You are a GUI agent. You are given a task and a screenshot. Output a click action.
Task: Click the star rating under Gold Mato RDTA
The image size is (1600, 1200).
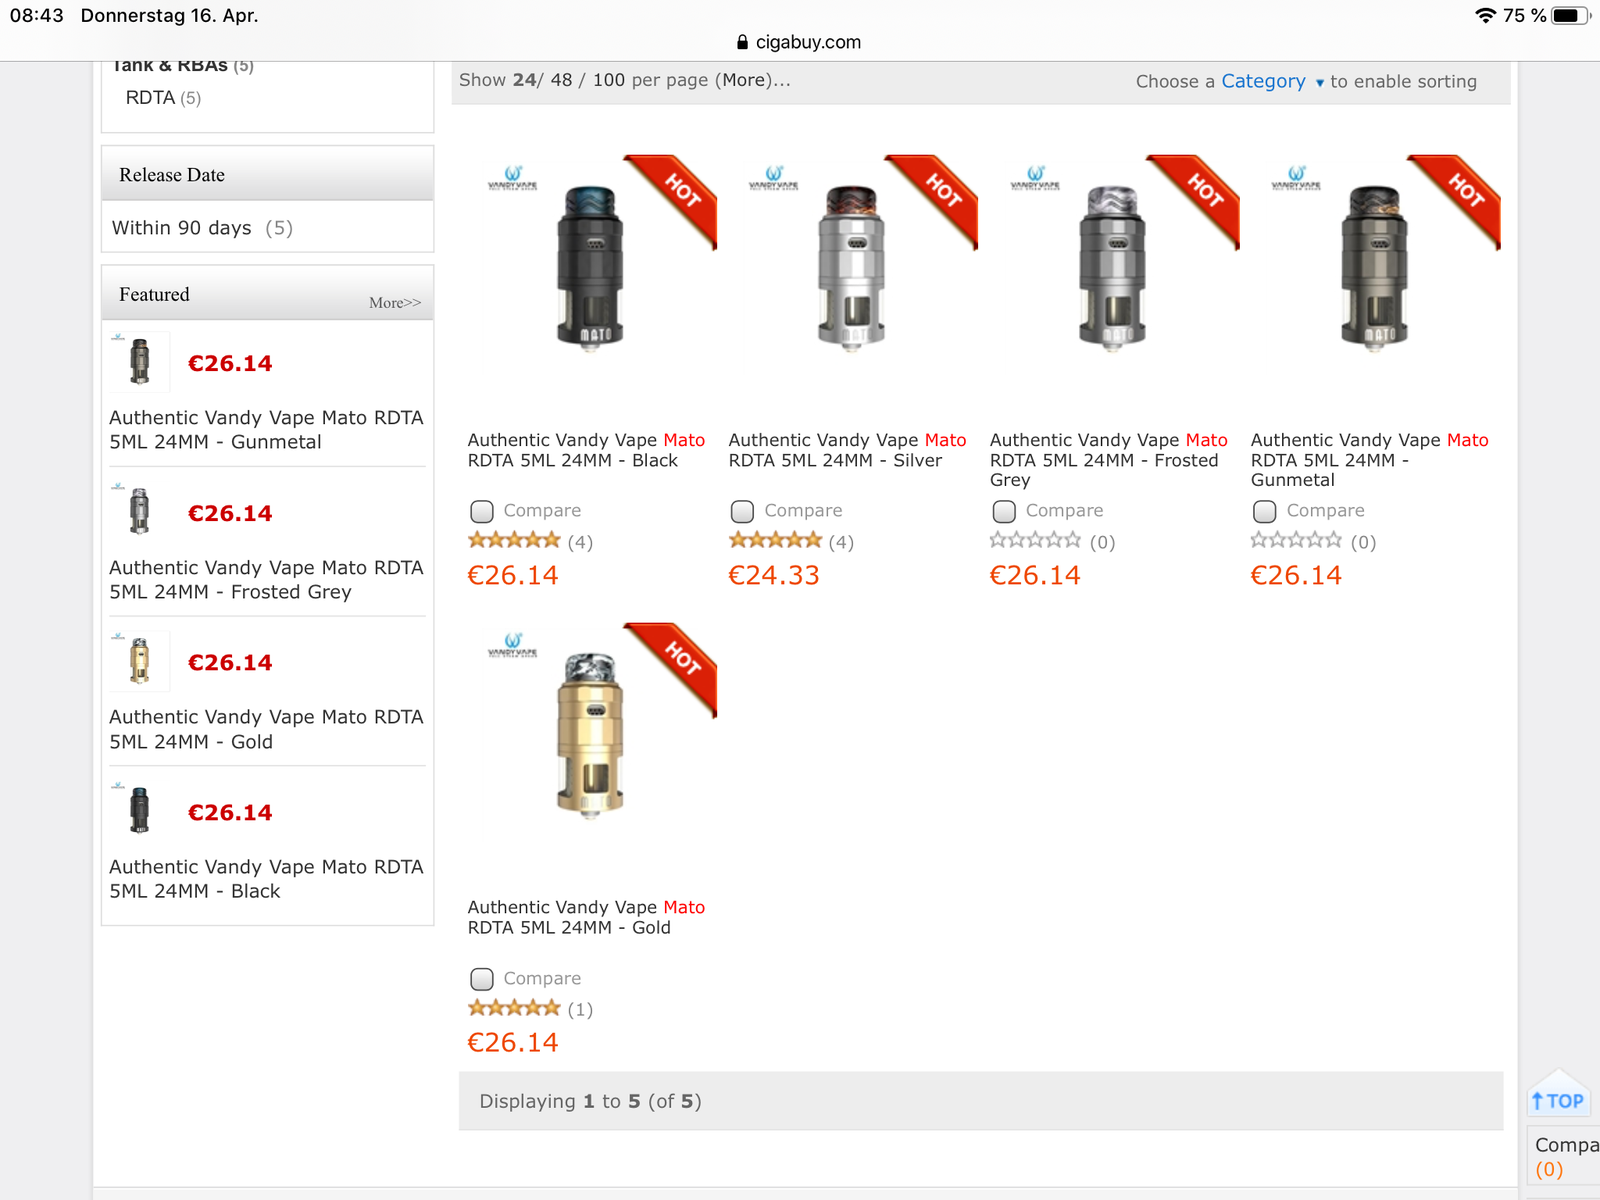click(514, 1008)
